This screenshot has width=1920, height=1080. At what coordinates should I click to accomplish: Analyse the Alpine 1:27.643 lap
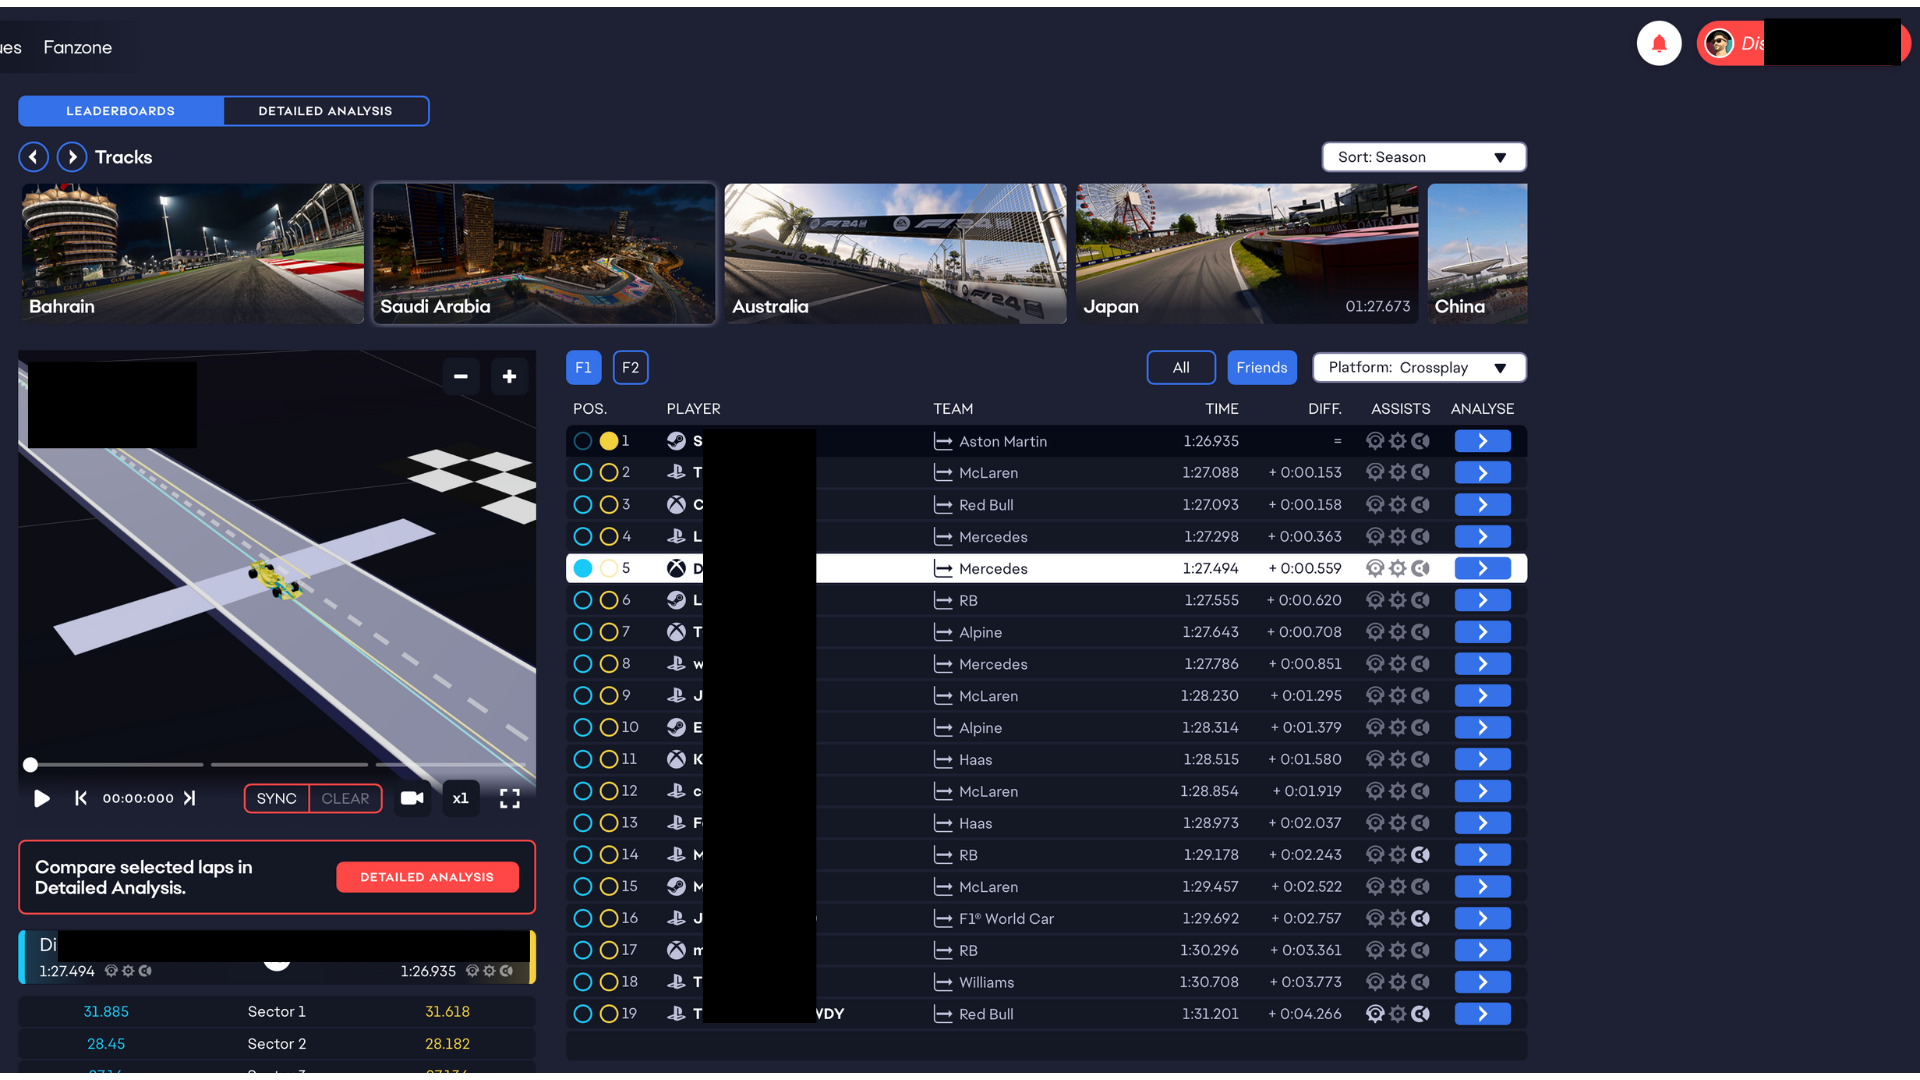pyautogui.click(x=1482, y=632)
